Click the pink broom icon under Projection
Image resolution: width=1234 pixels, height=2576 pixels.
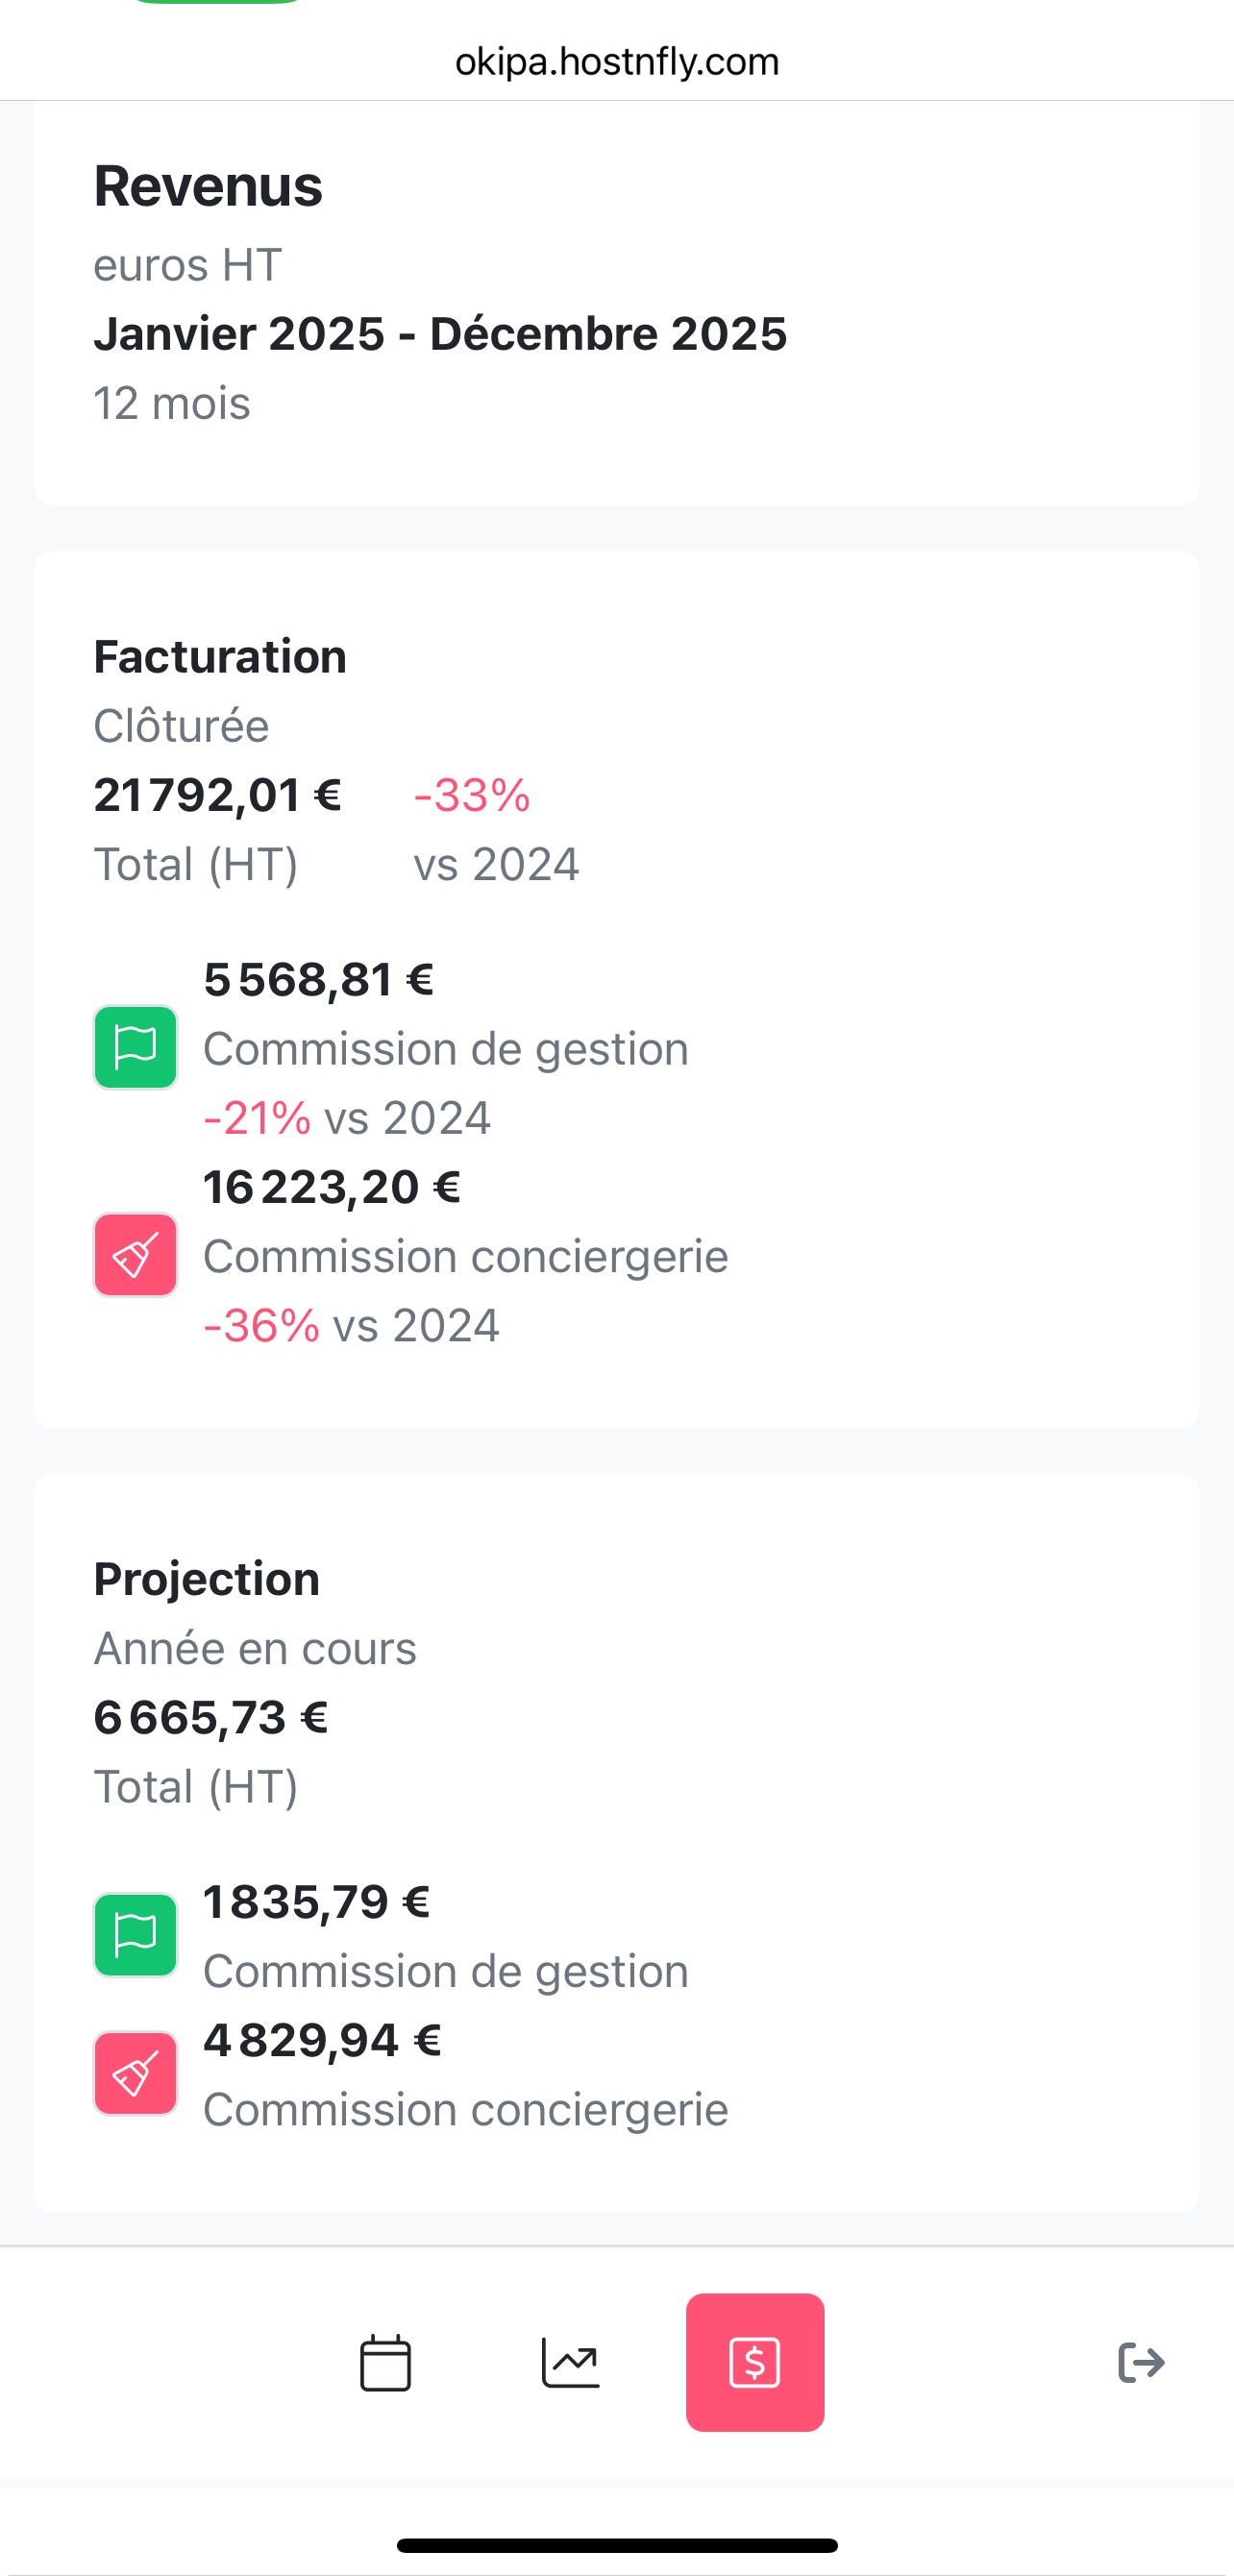click(x=136, y=2073)
